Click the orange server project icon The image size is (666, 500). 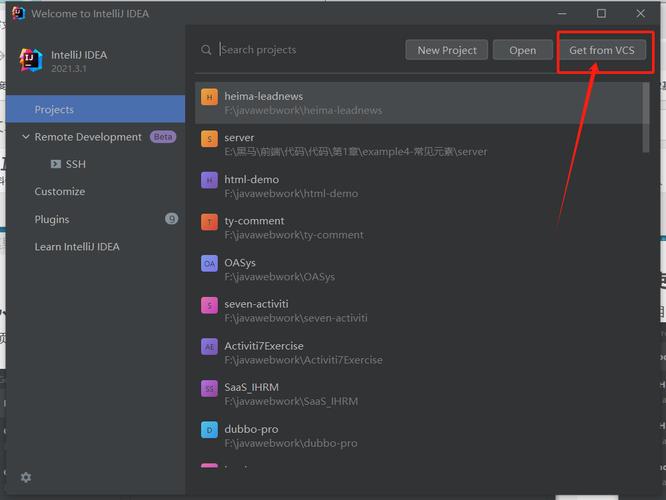tap(209, 139)
